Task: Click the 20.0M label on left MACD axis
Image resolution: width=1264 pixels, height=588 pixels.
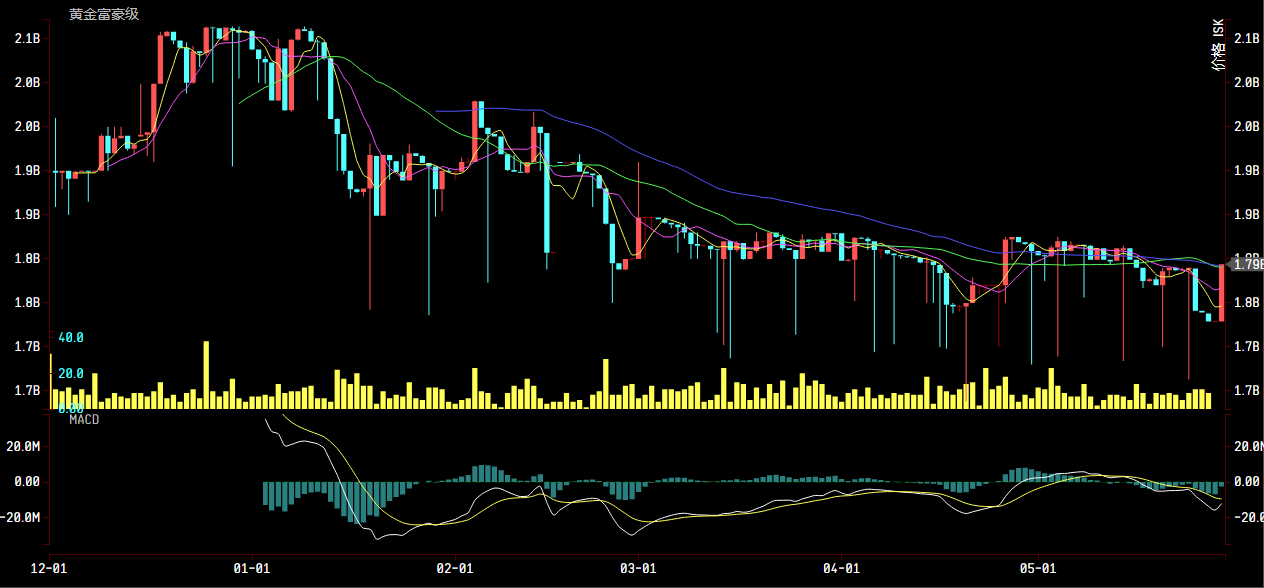Action: (x=26, y=446)
